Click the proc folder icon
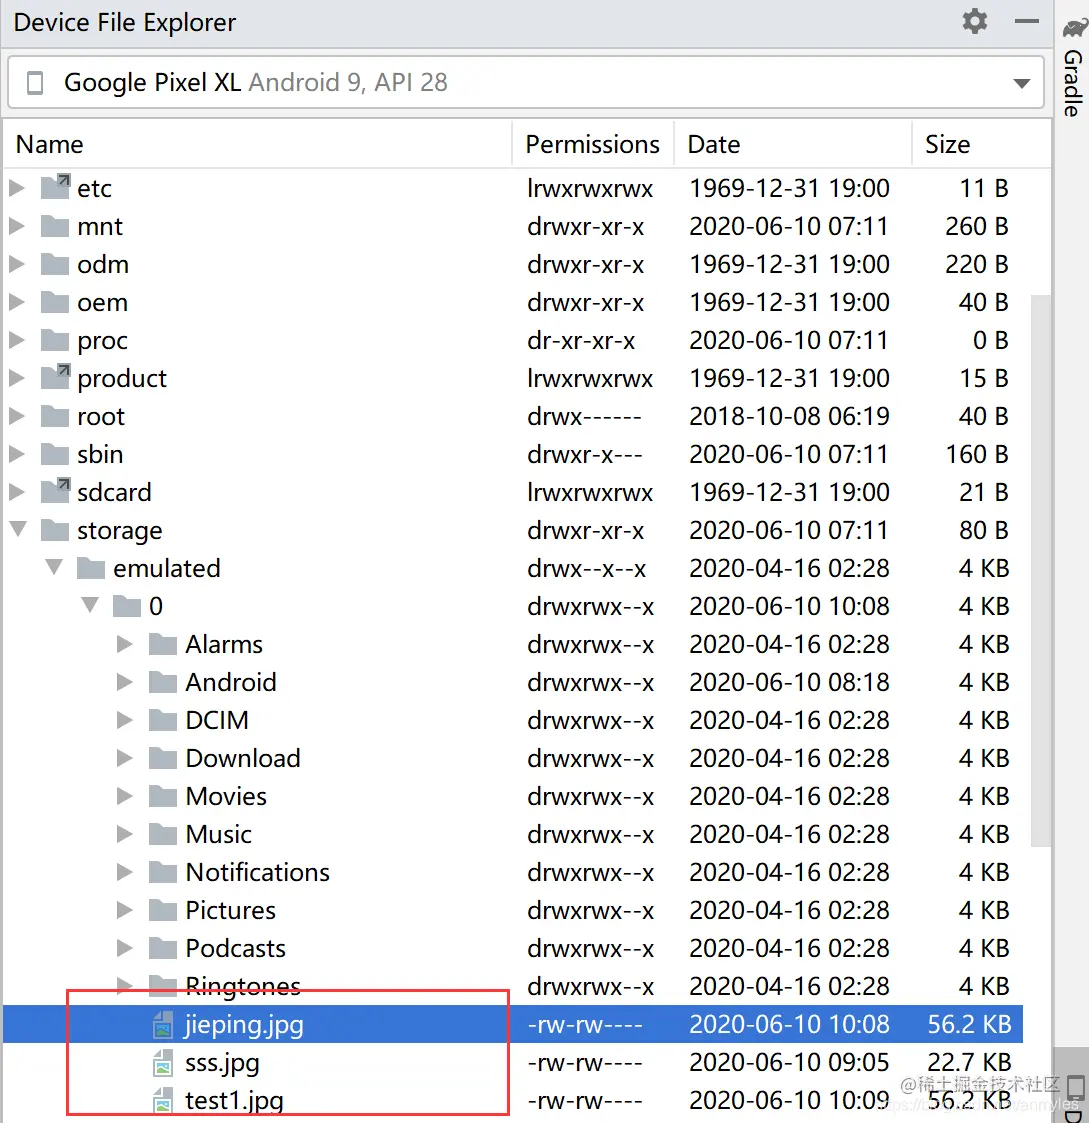1089x1123 pixels. coord(55,340)
